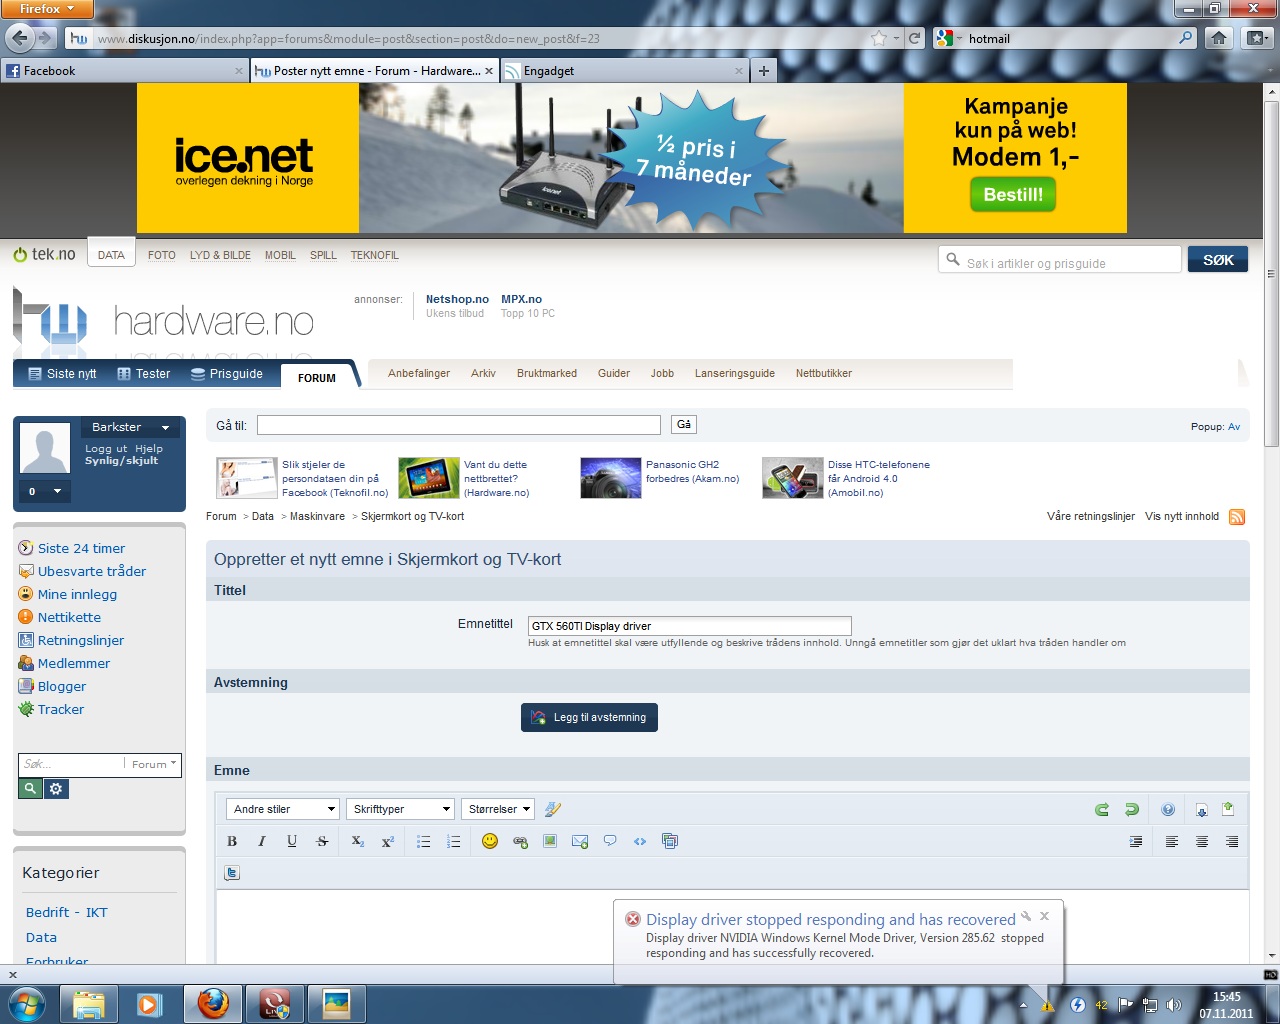Insert a bulleted list
This screenshot has height=1024, width=1280.
coord(423,841)
